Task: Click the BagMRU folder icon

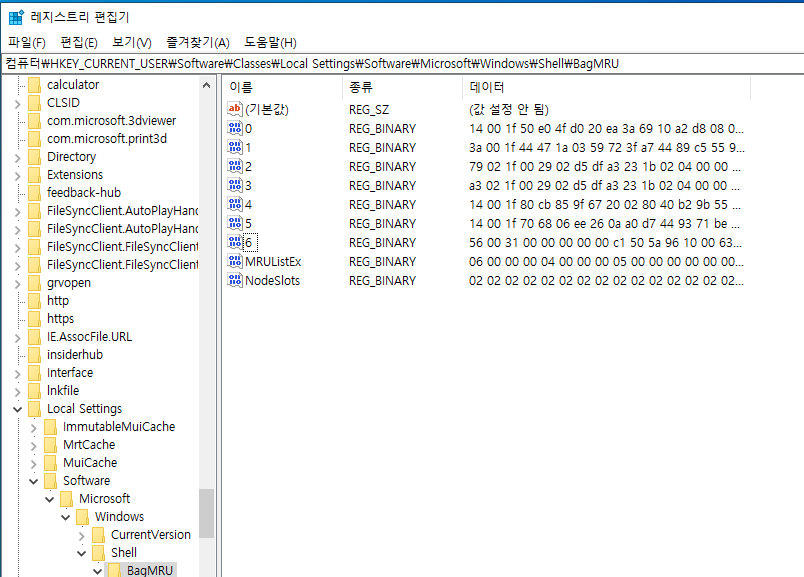Action: 114,570
